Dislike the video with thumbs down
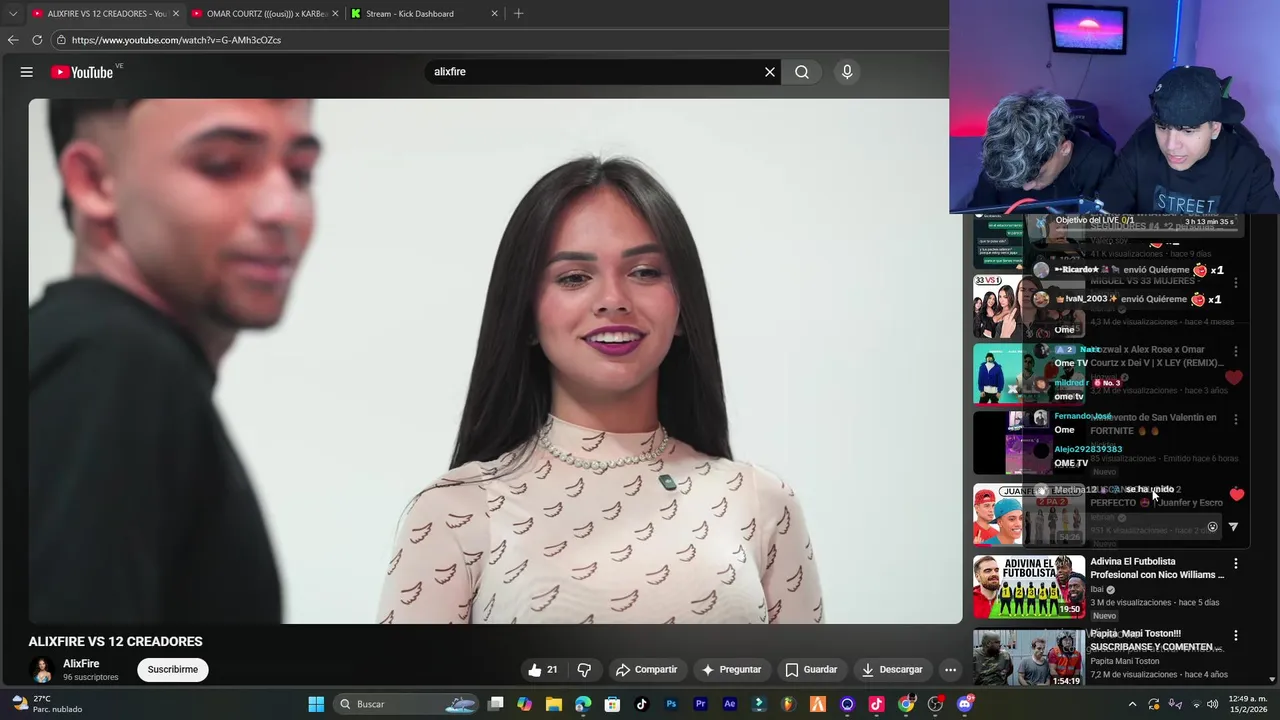1280x720 pixels. click(584, 670)
